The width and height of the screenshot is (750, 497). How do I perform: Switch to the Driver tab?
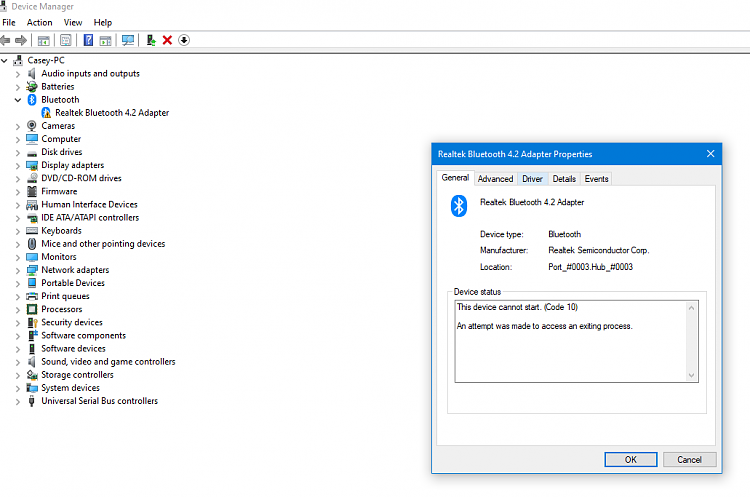[x=532, y=179]
